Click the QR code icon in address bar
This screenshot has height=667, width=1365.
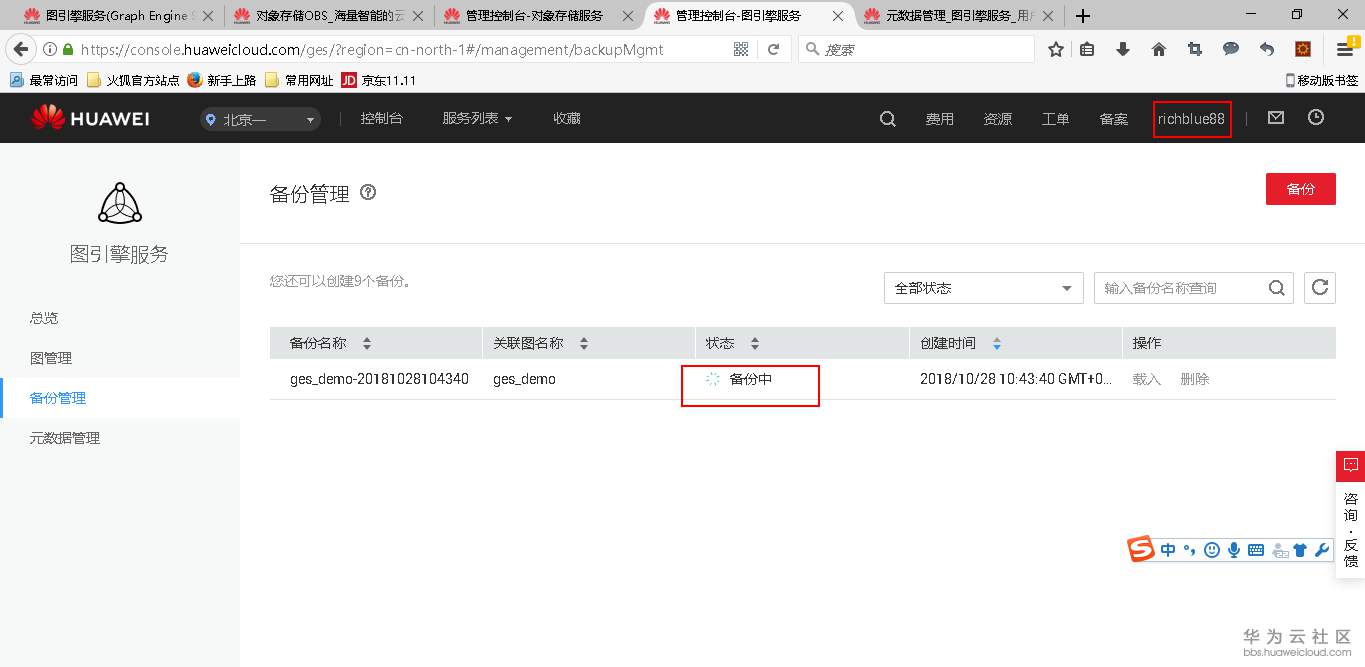[741, 49]
